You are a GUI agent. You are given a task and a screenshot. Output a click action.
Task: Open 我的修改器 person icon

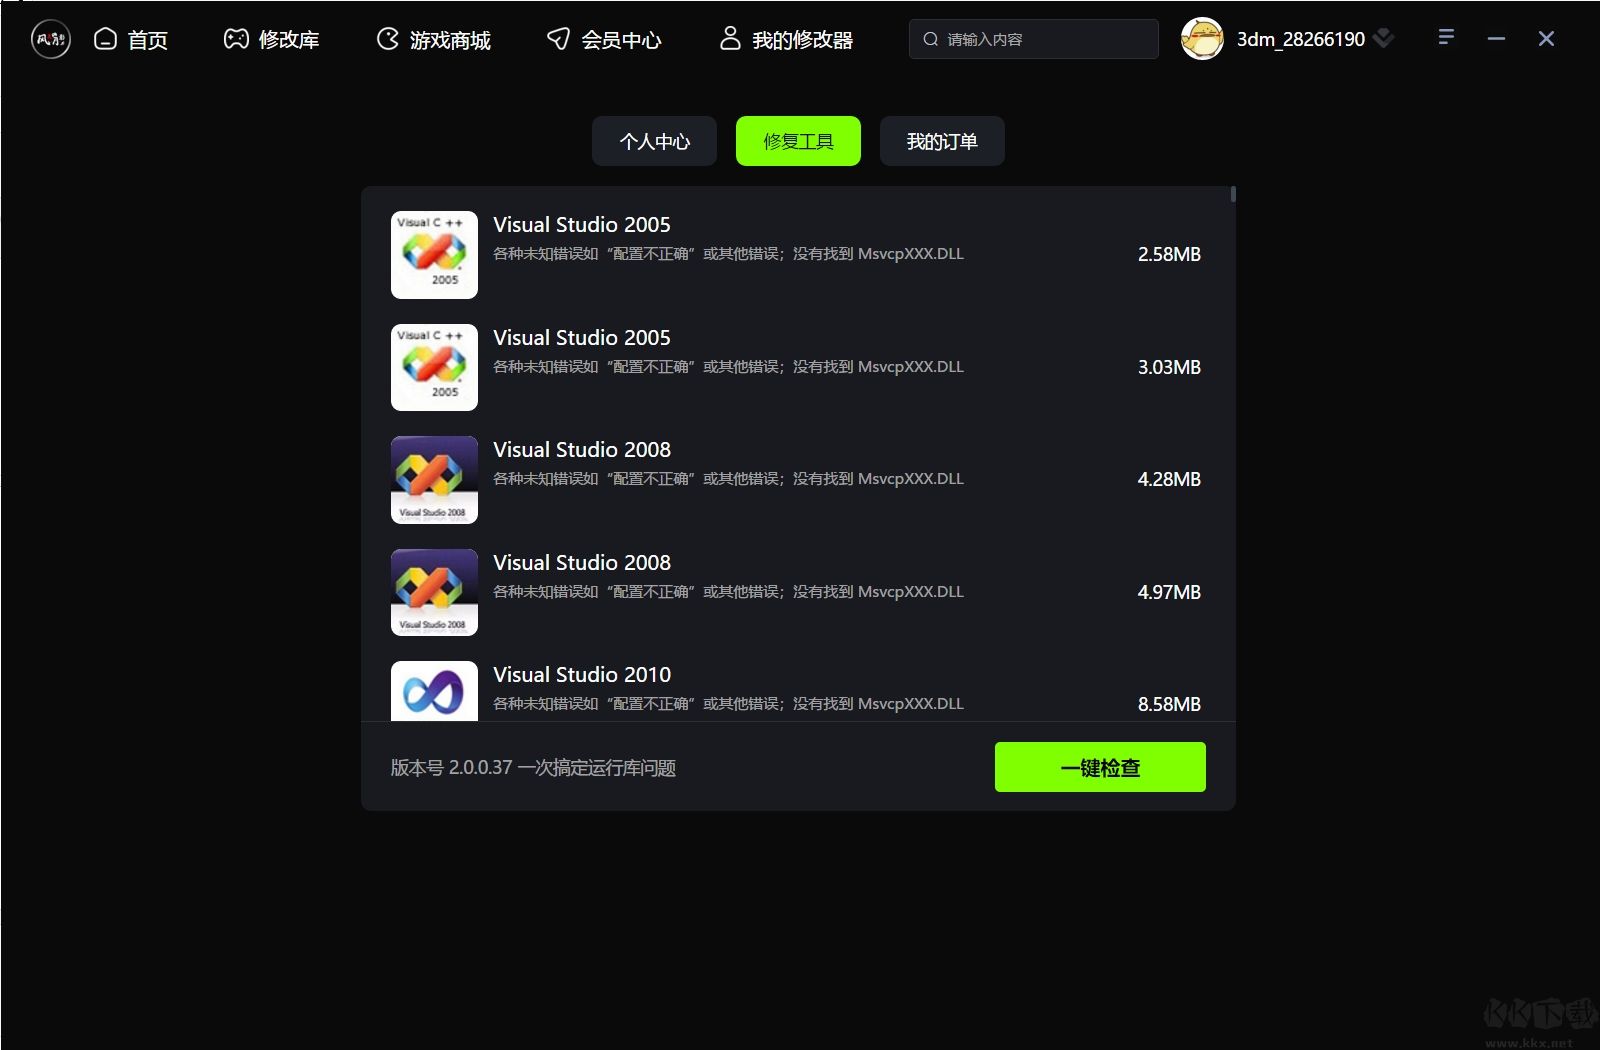click(x=730, y=38)
